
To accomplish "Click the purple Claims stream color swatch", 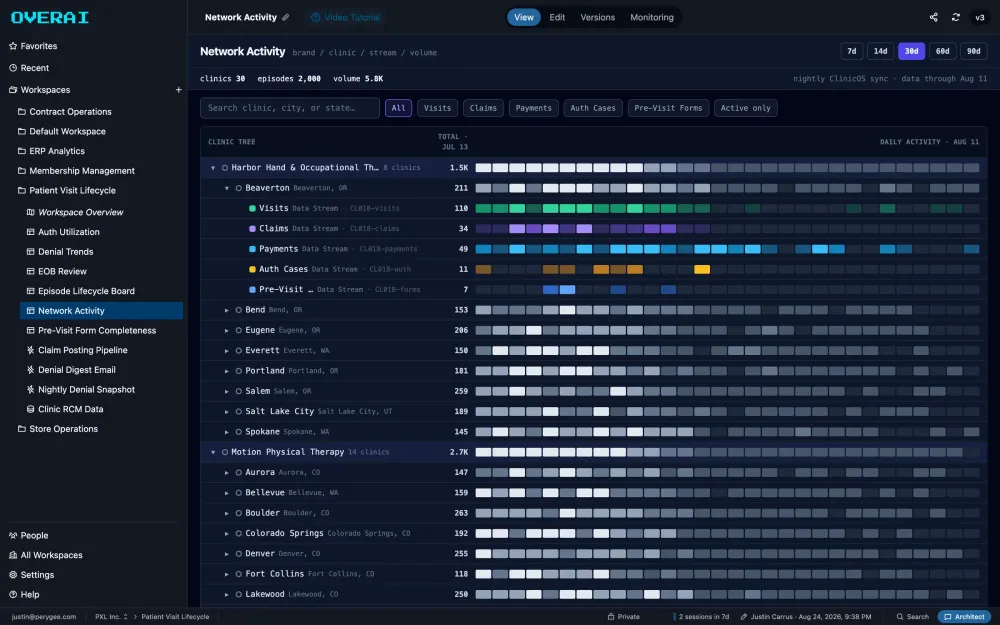I will coord(252,229).
